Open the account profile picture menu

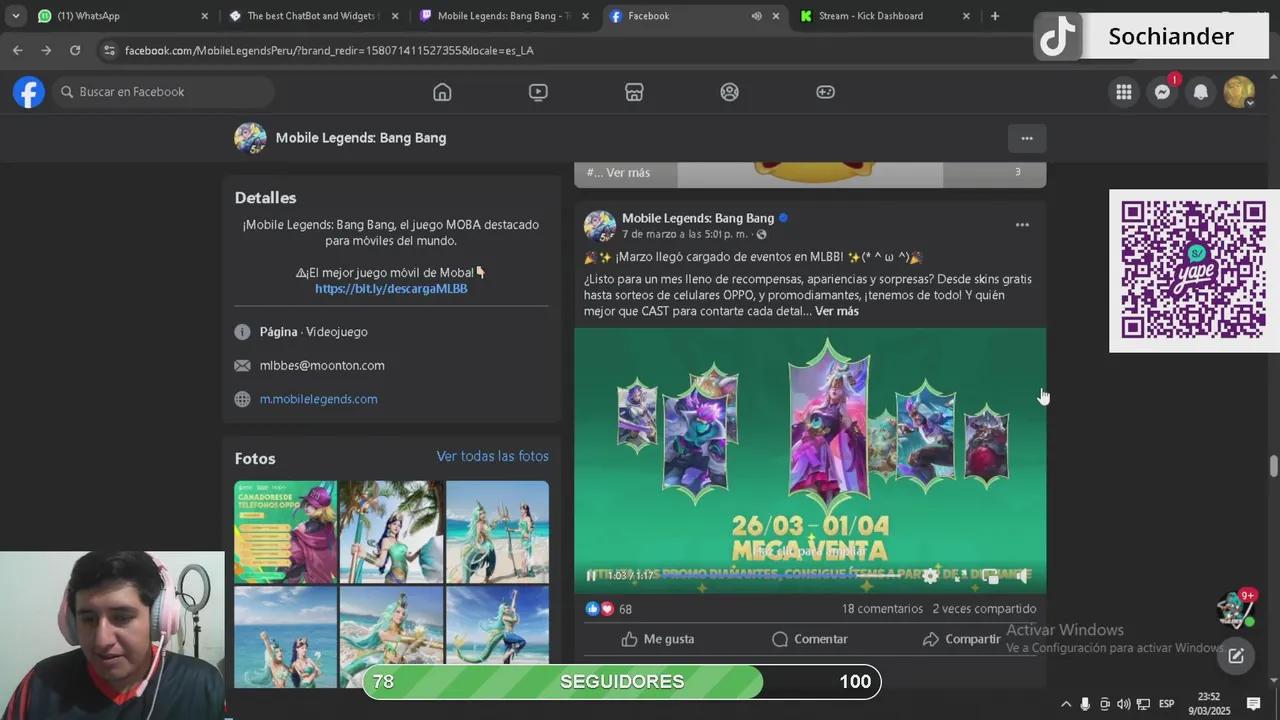1239,92
